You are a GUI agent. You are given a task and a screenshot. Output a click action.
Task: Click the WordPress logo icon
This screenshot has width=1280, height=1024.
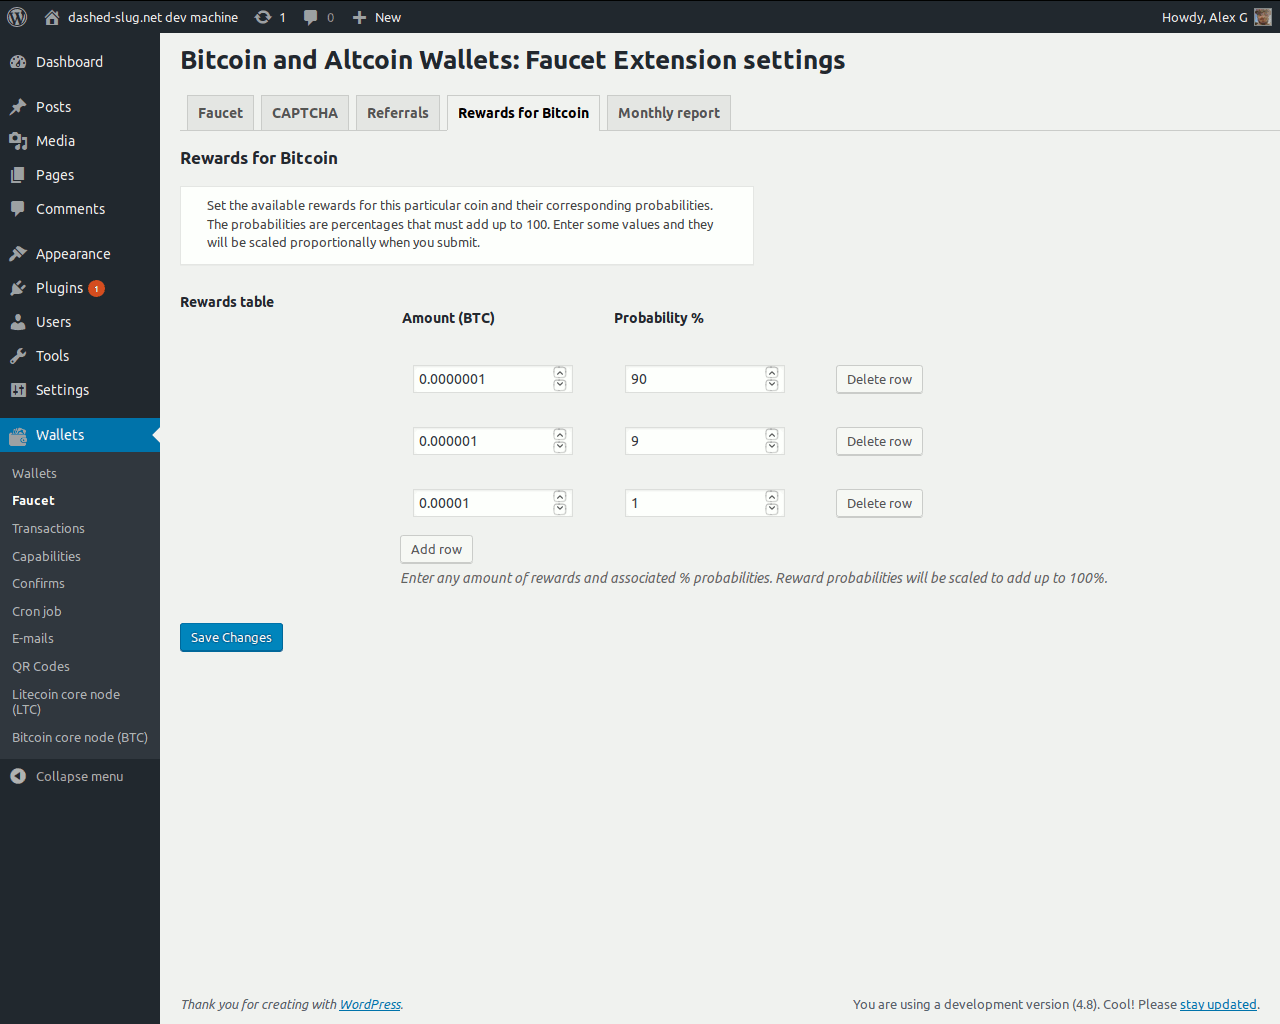pos(17,17)
